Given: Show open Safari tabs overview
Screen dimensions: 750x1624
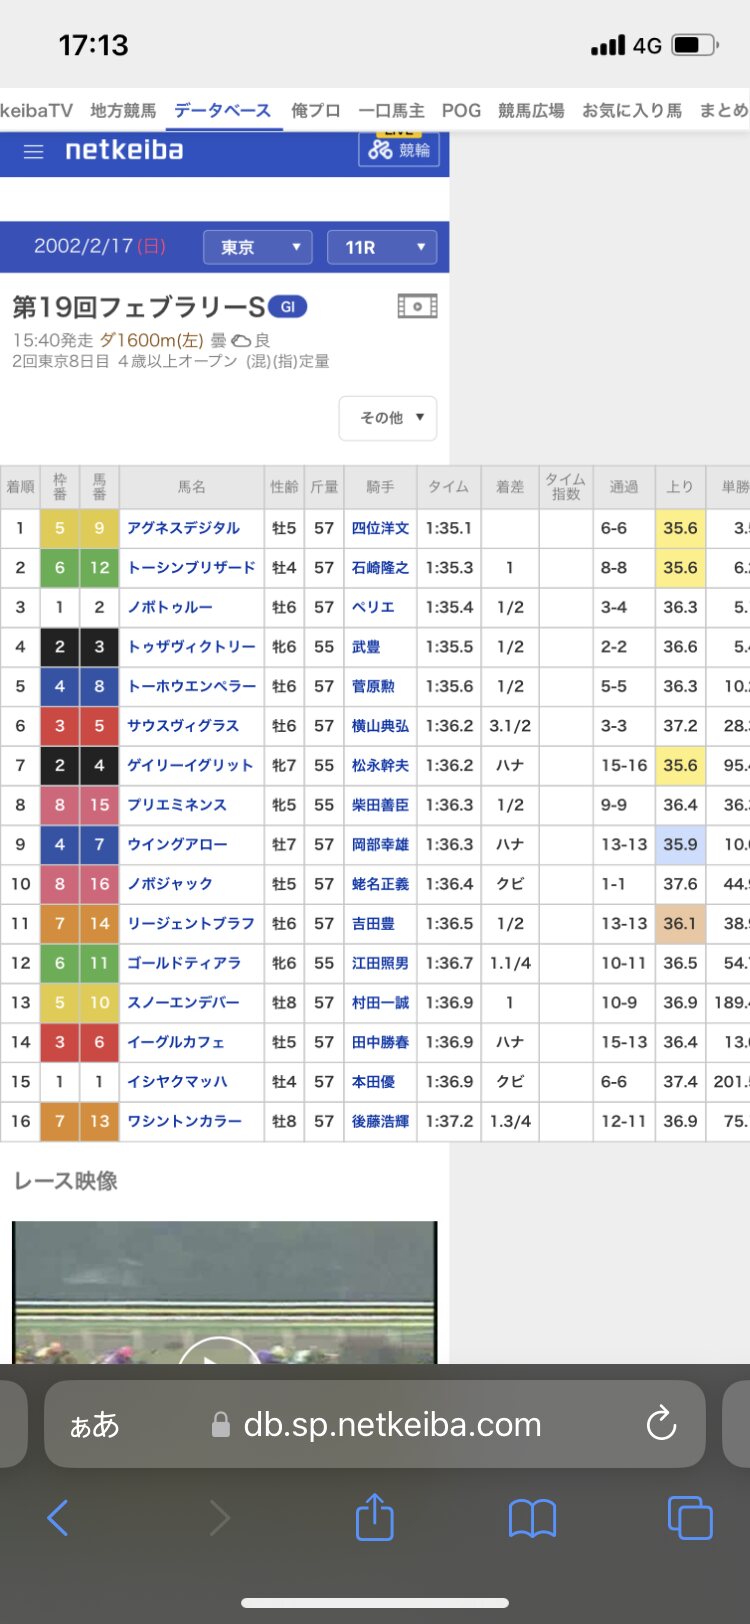Looking at the screenshot, I should 689,1518.
